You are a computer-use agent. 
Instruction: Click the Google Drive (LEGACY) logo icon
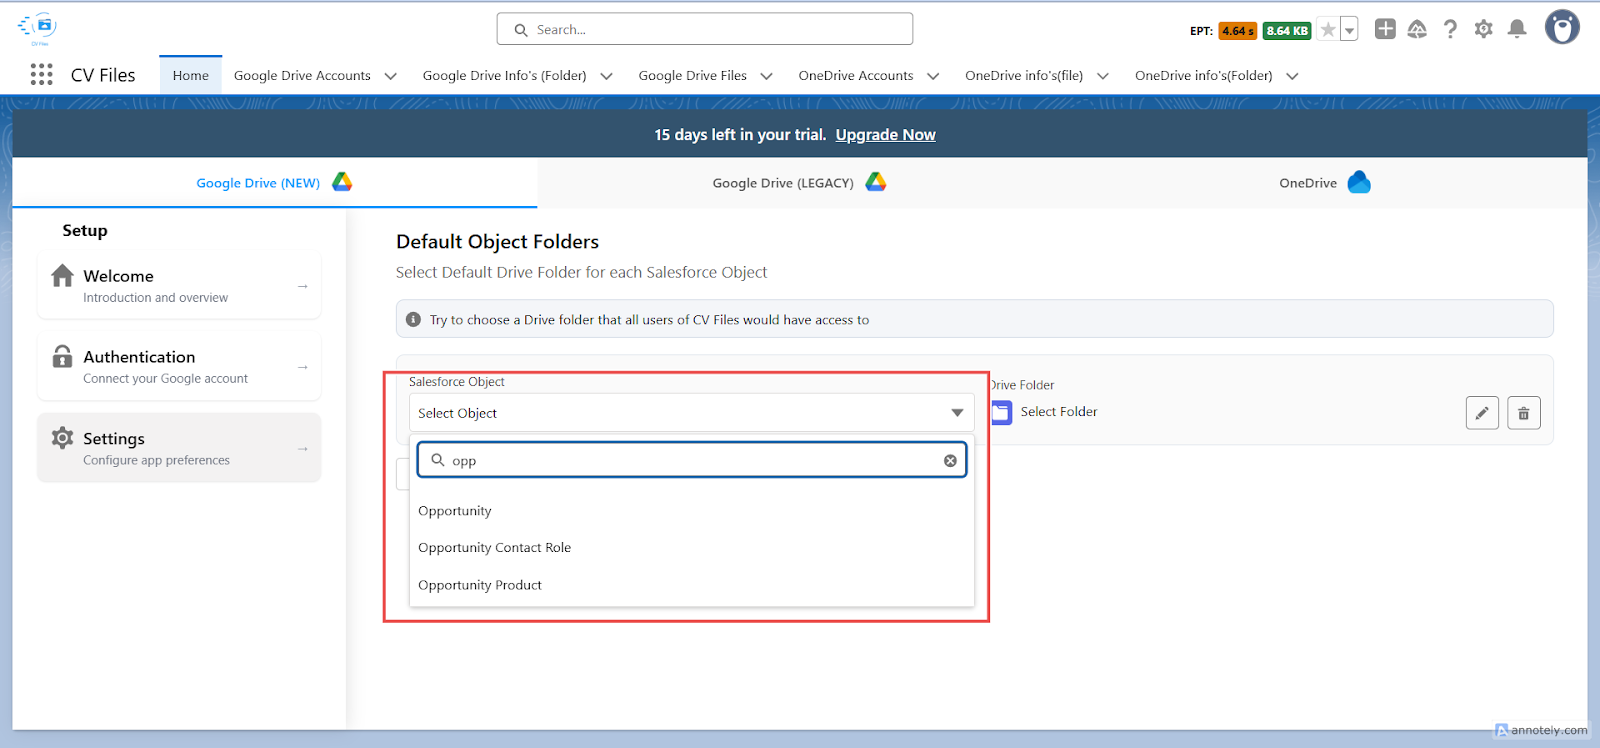[876, 182]
